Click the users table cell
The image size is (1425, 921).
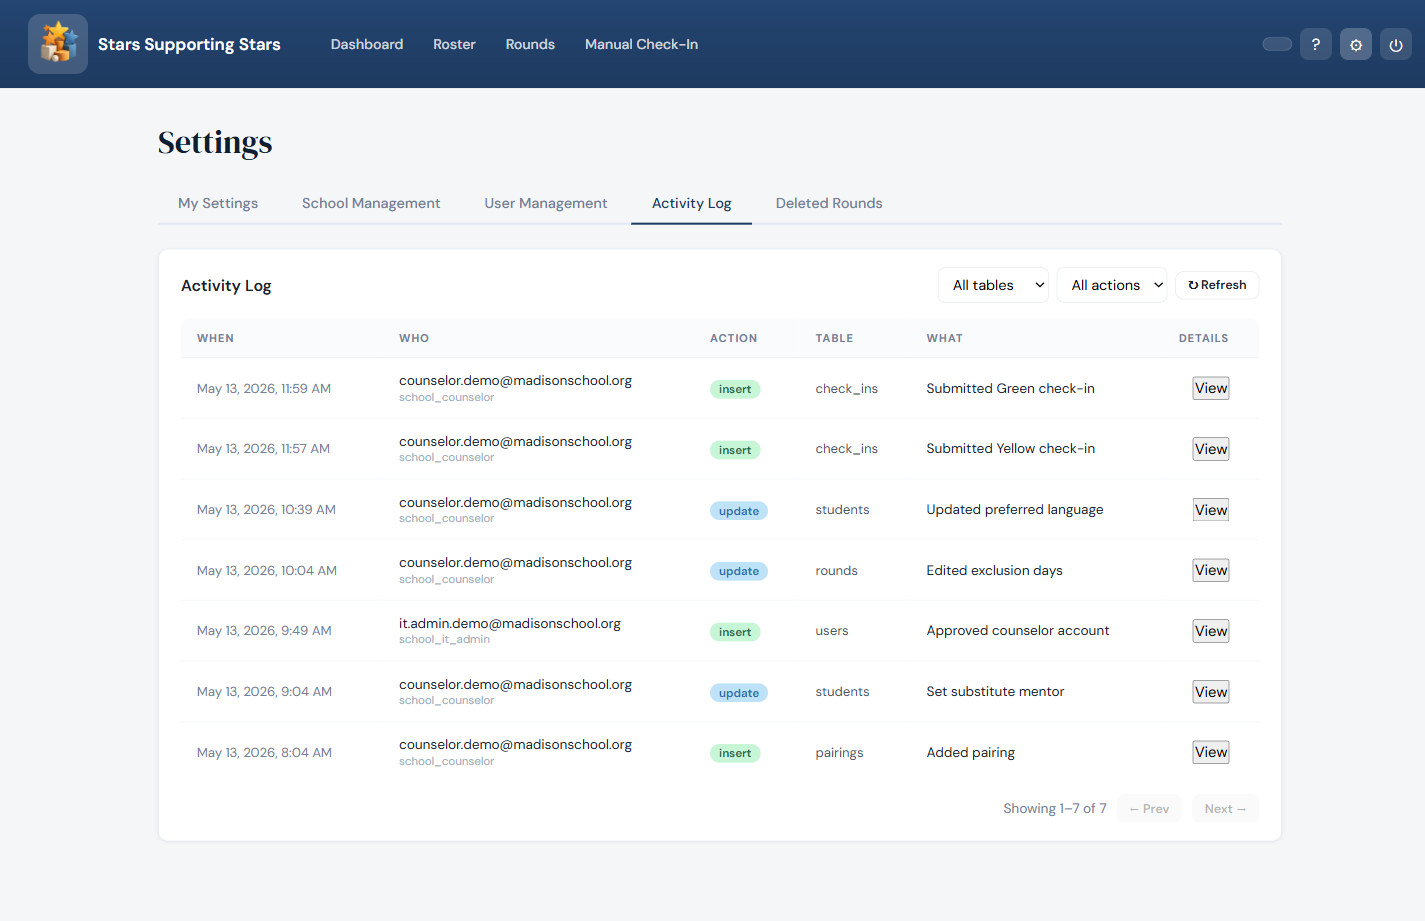(x=831, y=631)
